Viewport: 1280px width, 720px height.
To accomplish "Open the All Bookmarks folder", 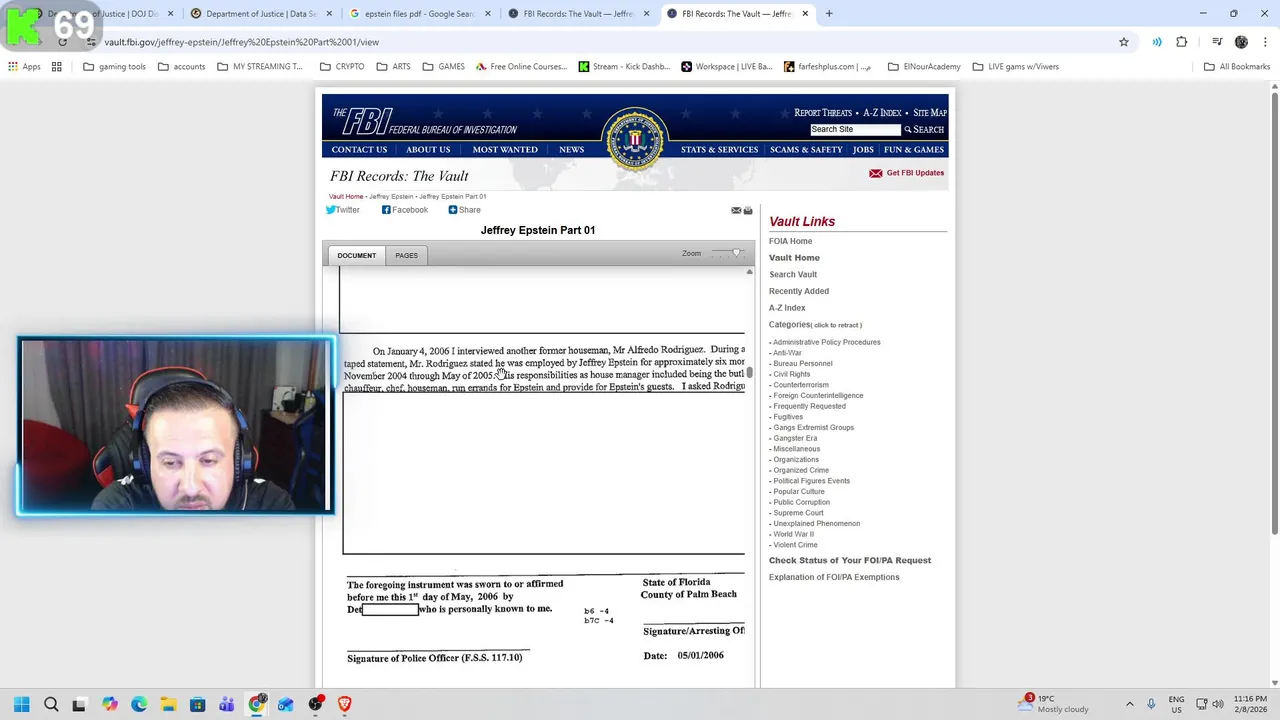I will click(x=1236, y=67).
